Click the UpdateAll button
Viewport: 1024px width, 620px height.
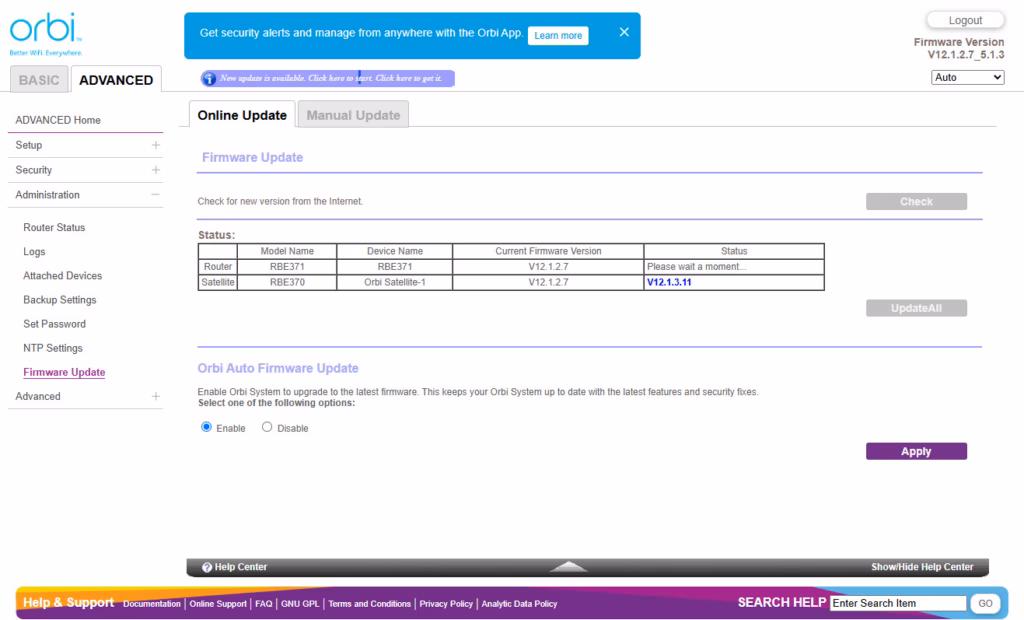915,308
